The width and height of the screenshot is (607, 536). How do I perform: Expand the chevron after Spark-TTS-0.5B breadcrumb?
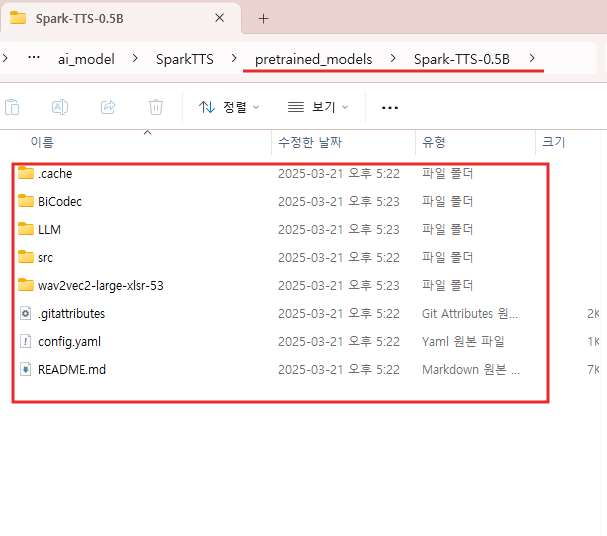532,58
